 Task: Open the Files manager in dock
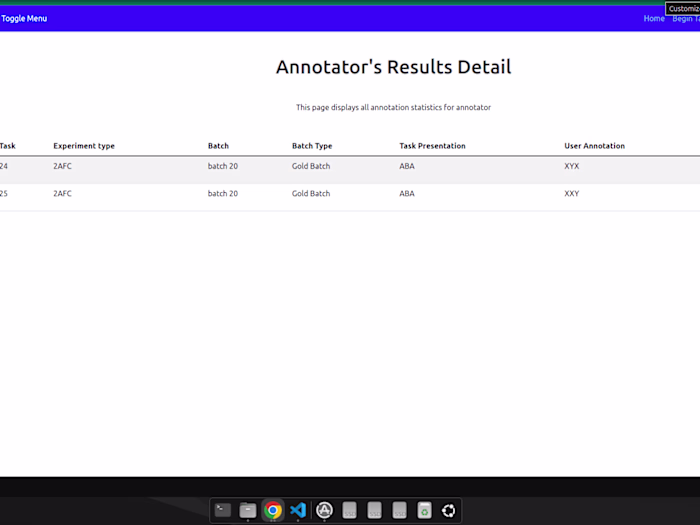pyautogui.click(x=248, y=510)
